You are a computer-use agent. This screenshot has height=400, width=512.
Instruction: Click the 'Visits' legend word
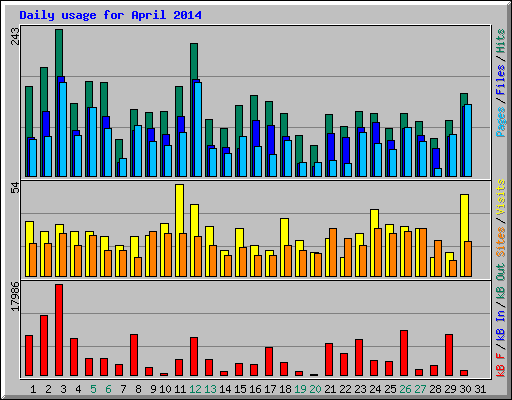[x=500, y=197]
